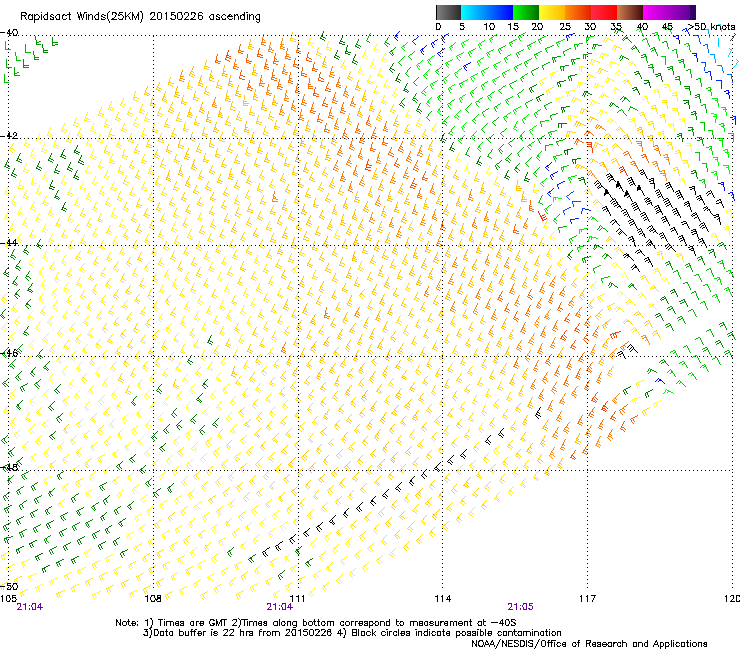Click the '25' value on the legend scale

(565, 27)
